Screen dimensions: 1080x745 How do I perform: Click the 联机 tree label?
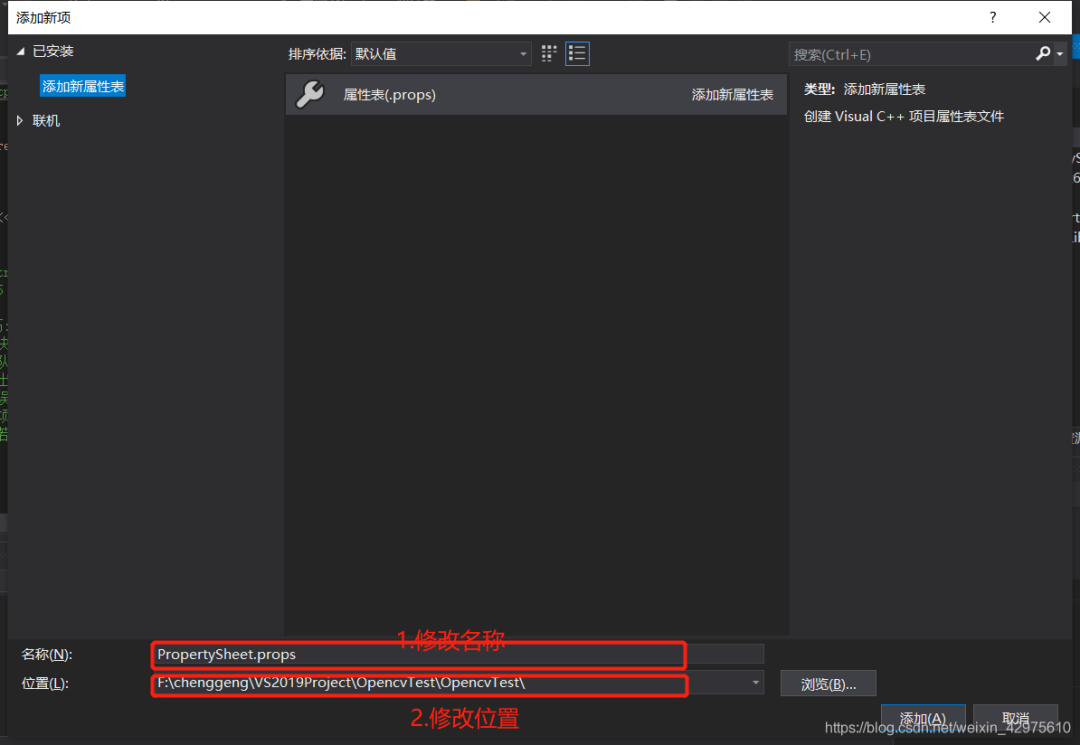[46, 120]
